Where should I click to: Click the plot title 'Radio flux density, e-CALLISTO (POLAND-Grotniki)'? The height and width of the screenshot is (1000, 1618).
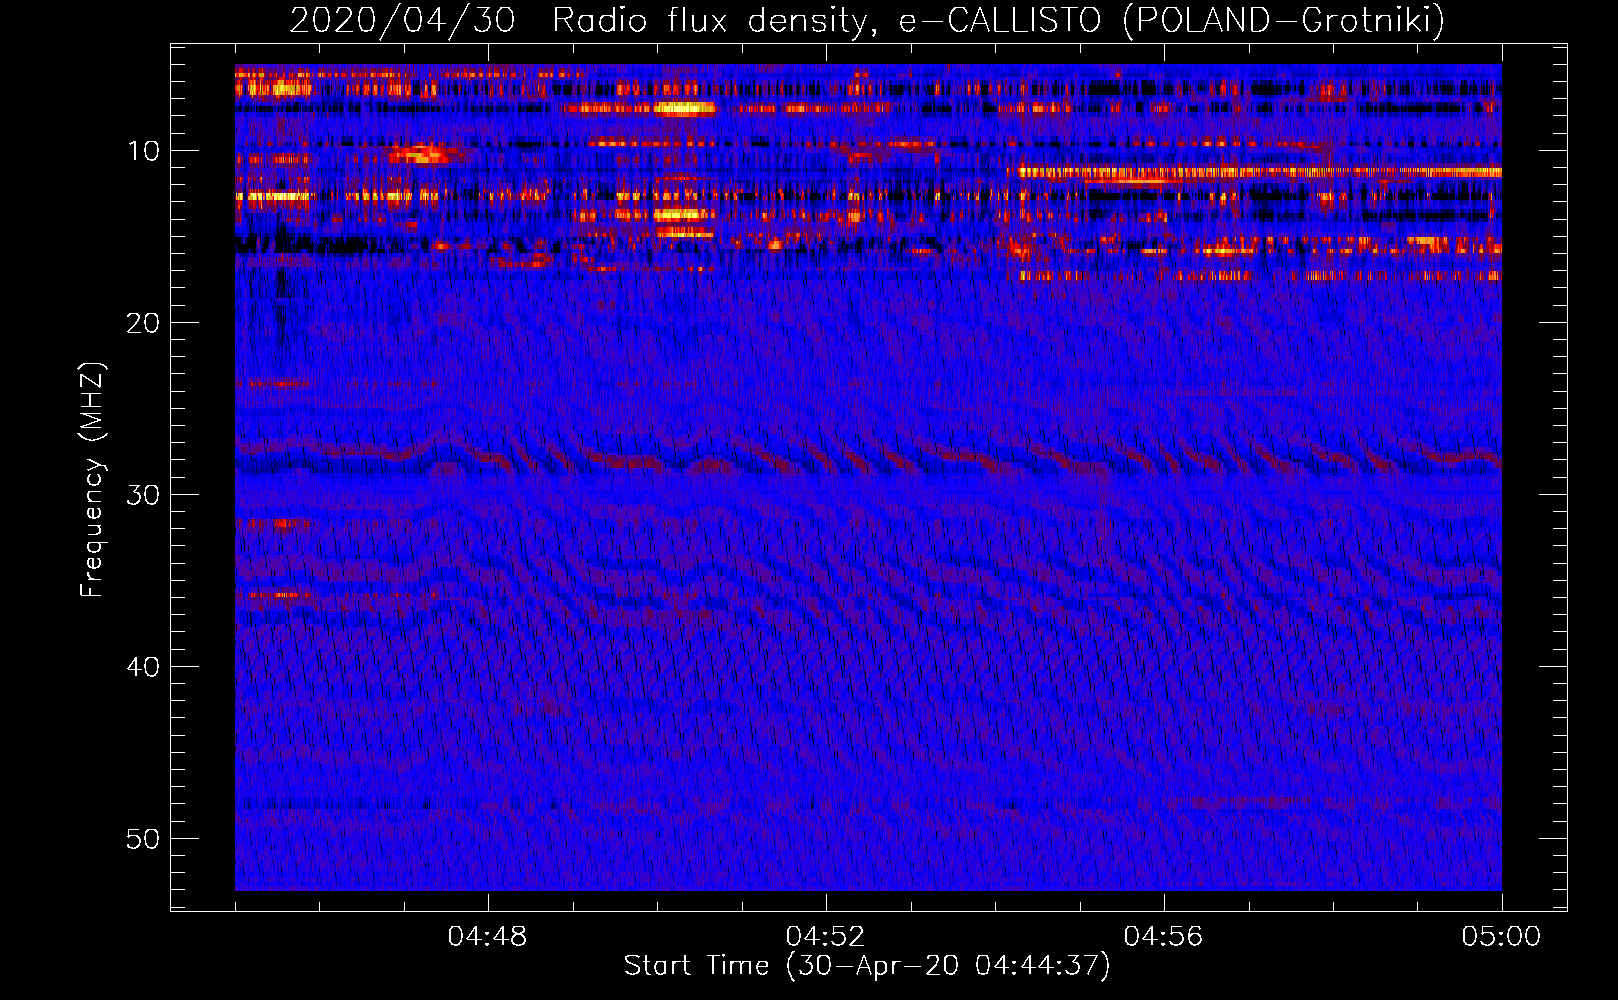point(998,20)
